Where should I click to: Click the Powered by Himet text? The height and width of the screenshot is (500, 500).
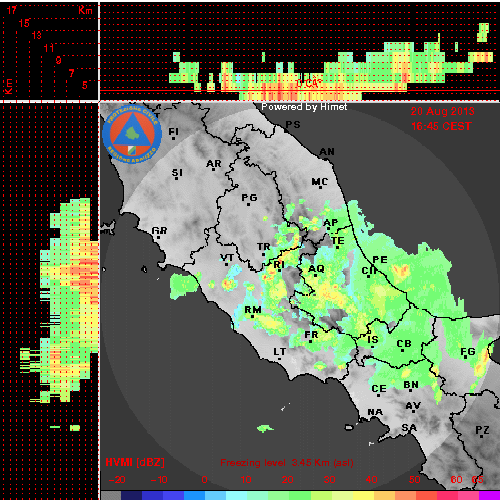tap(304, 107)
